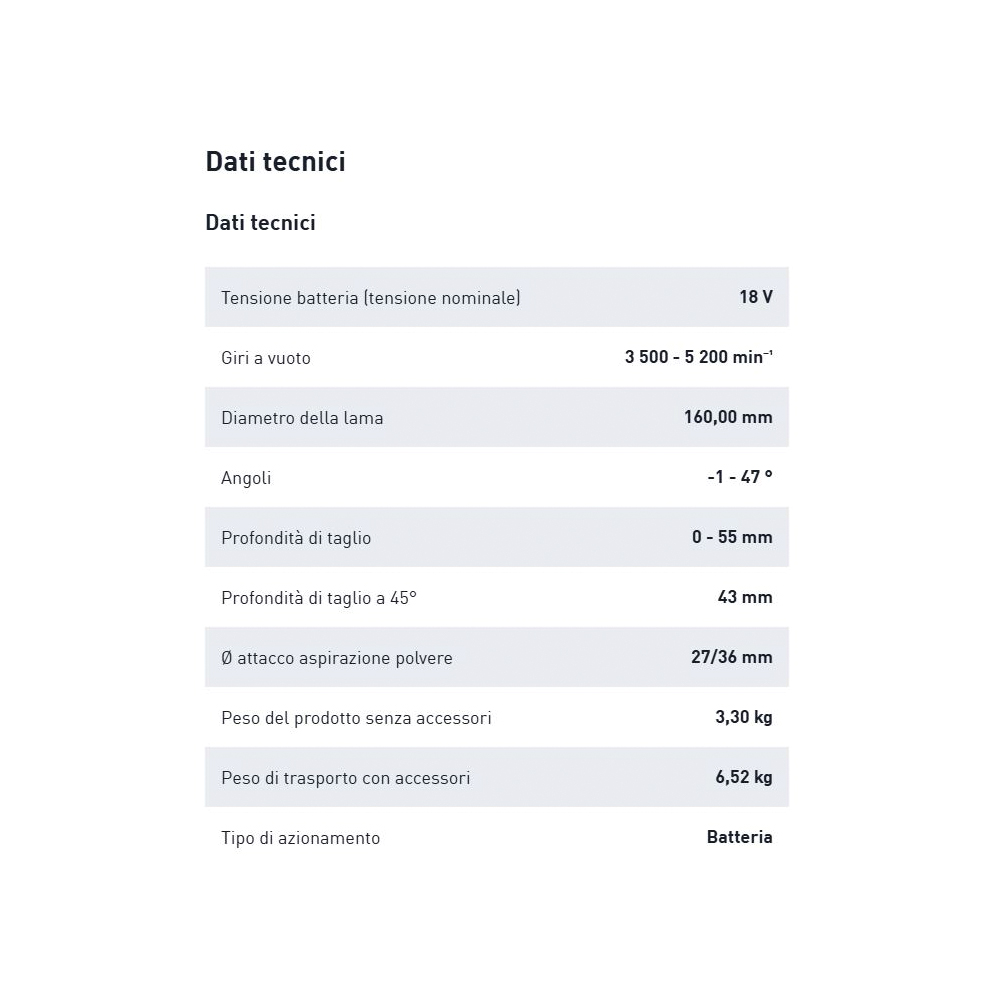Viewport: 1000px width, 1000px height.
Task: Select the "Ø attacco aspirazione polvere" label
Action: click(336, 658)
